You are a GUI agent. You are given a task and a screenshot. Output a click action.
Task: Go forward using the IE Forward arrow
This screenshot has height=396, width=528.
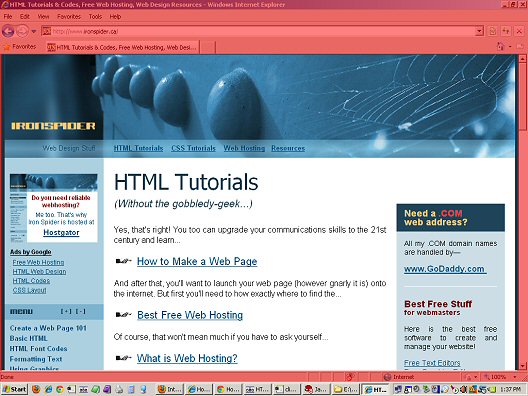[x=23, y=32]
